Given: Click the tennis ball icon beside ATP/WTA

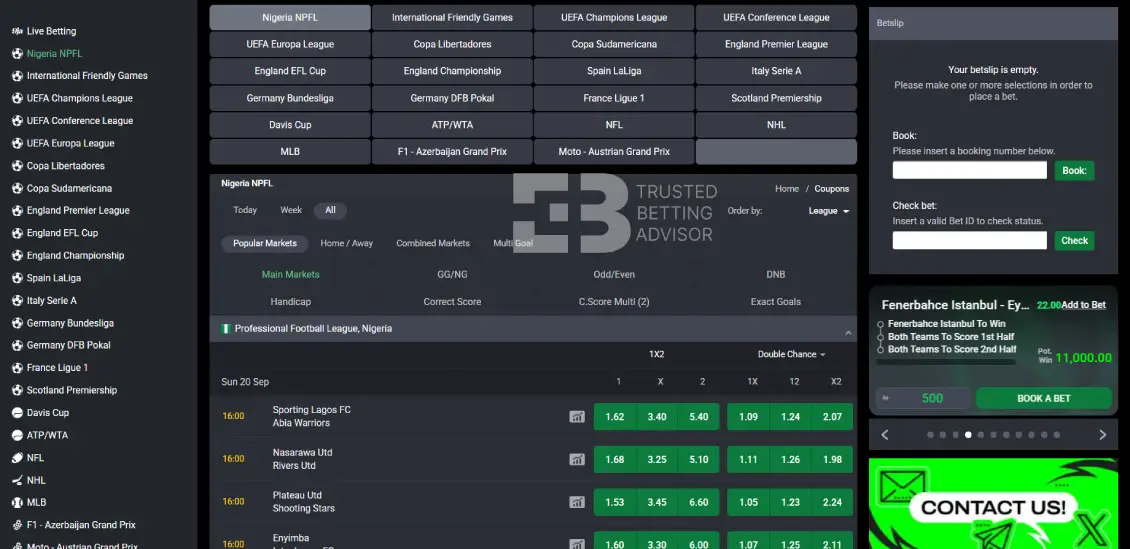Looking at the screenshot, I should tap(17, 435).
